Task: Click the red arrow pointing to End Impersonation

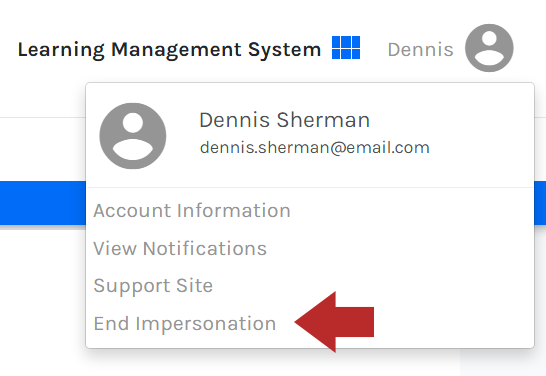Action: [x=334, y=322]
